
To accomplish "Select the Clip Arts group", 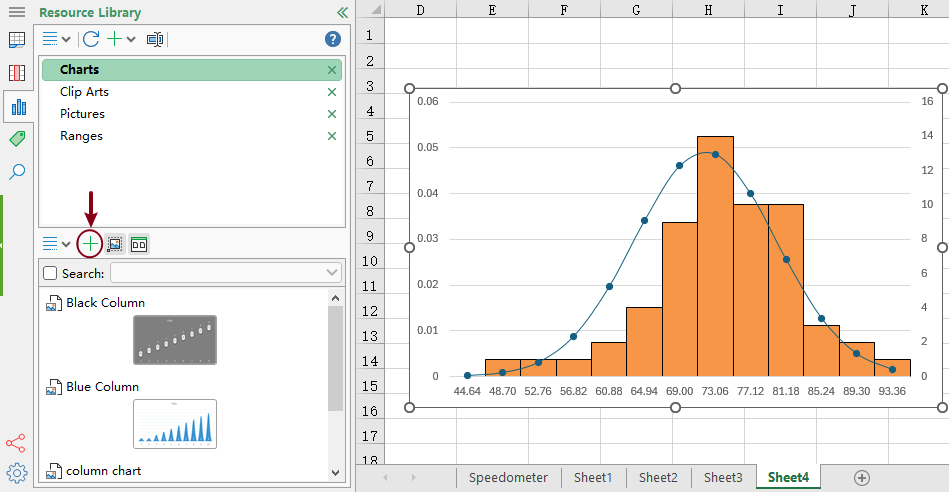I will [x=84, y=92].
